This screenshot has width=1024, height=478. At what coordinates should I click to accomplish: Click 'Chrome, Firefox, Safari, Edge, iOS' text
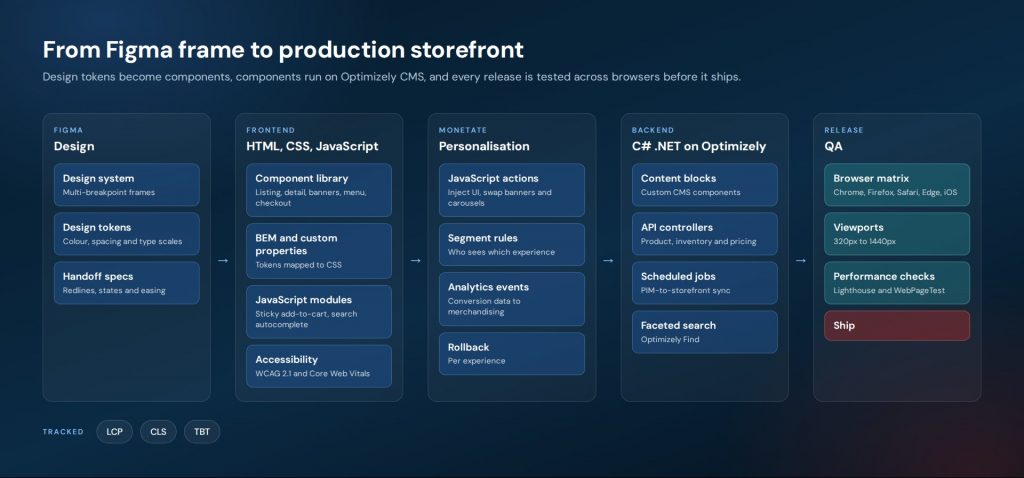[x=895, y=193]
